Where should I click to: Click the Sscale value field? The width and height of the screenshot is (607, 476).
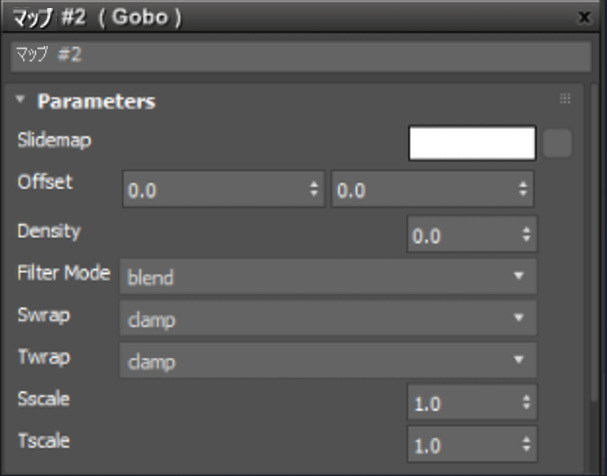pos(462,403)
